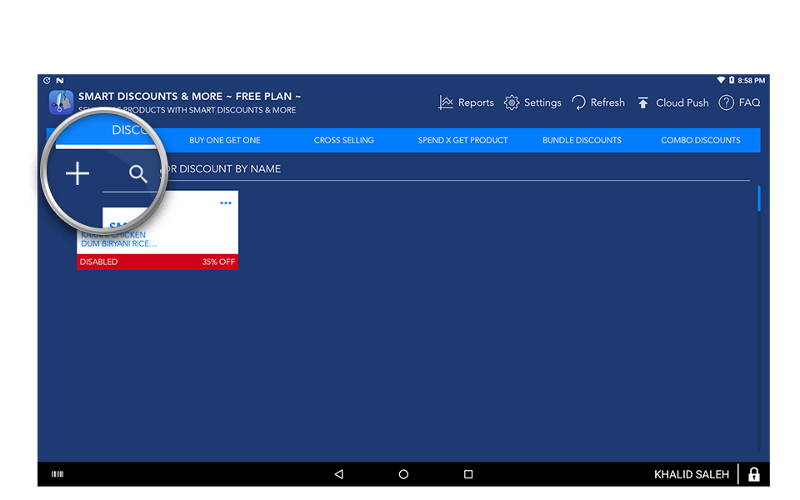
Task: Click the Smart Discounts app logo
Action: [x=61, y=102]
